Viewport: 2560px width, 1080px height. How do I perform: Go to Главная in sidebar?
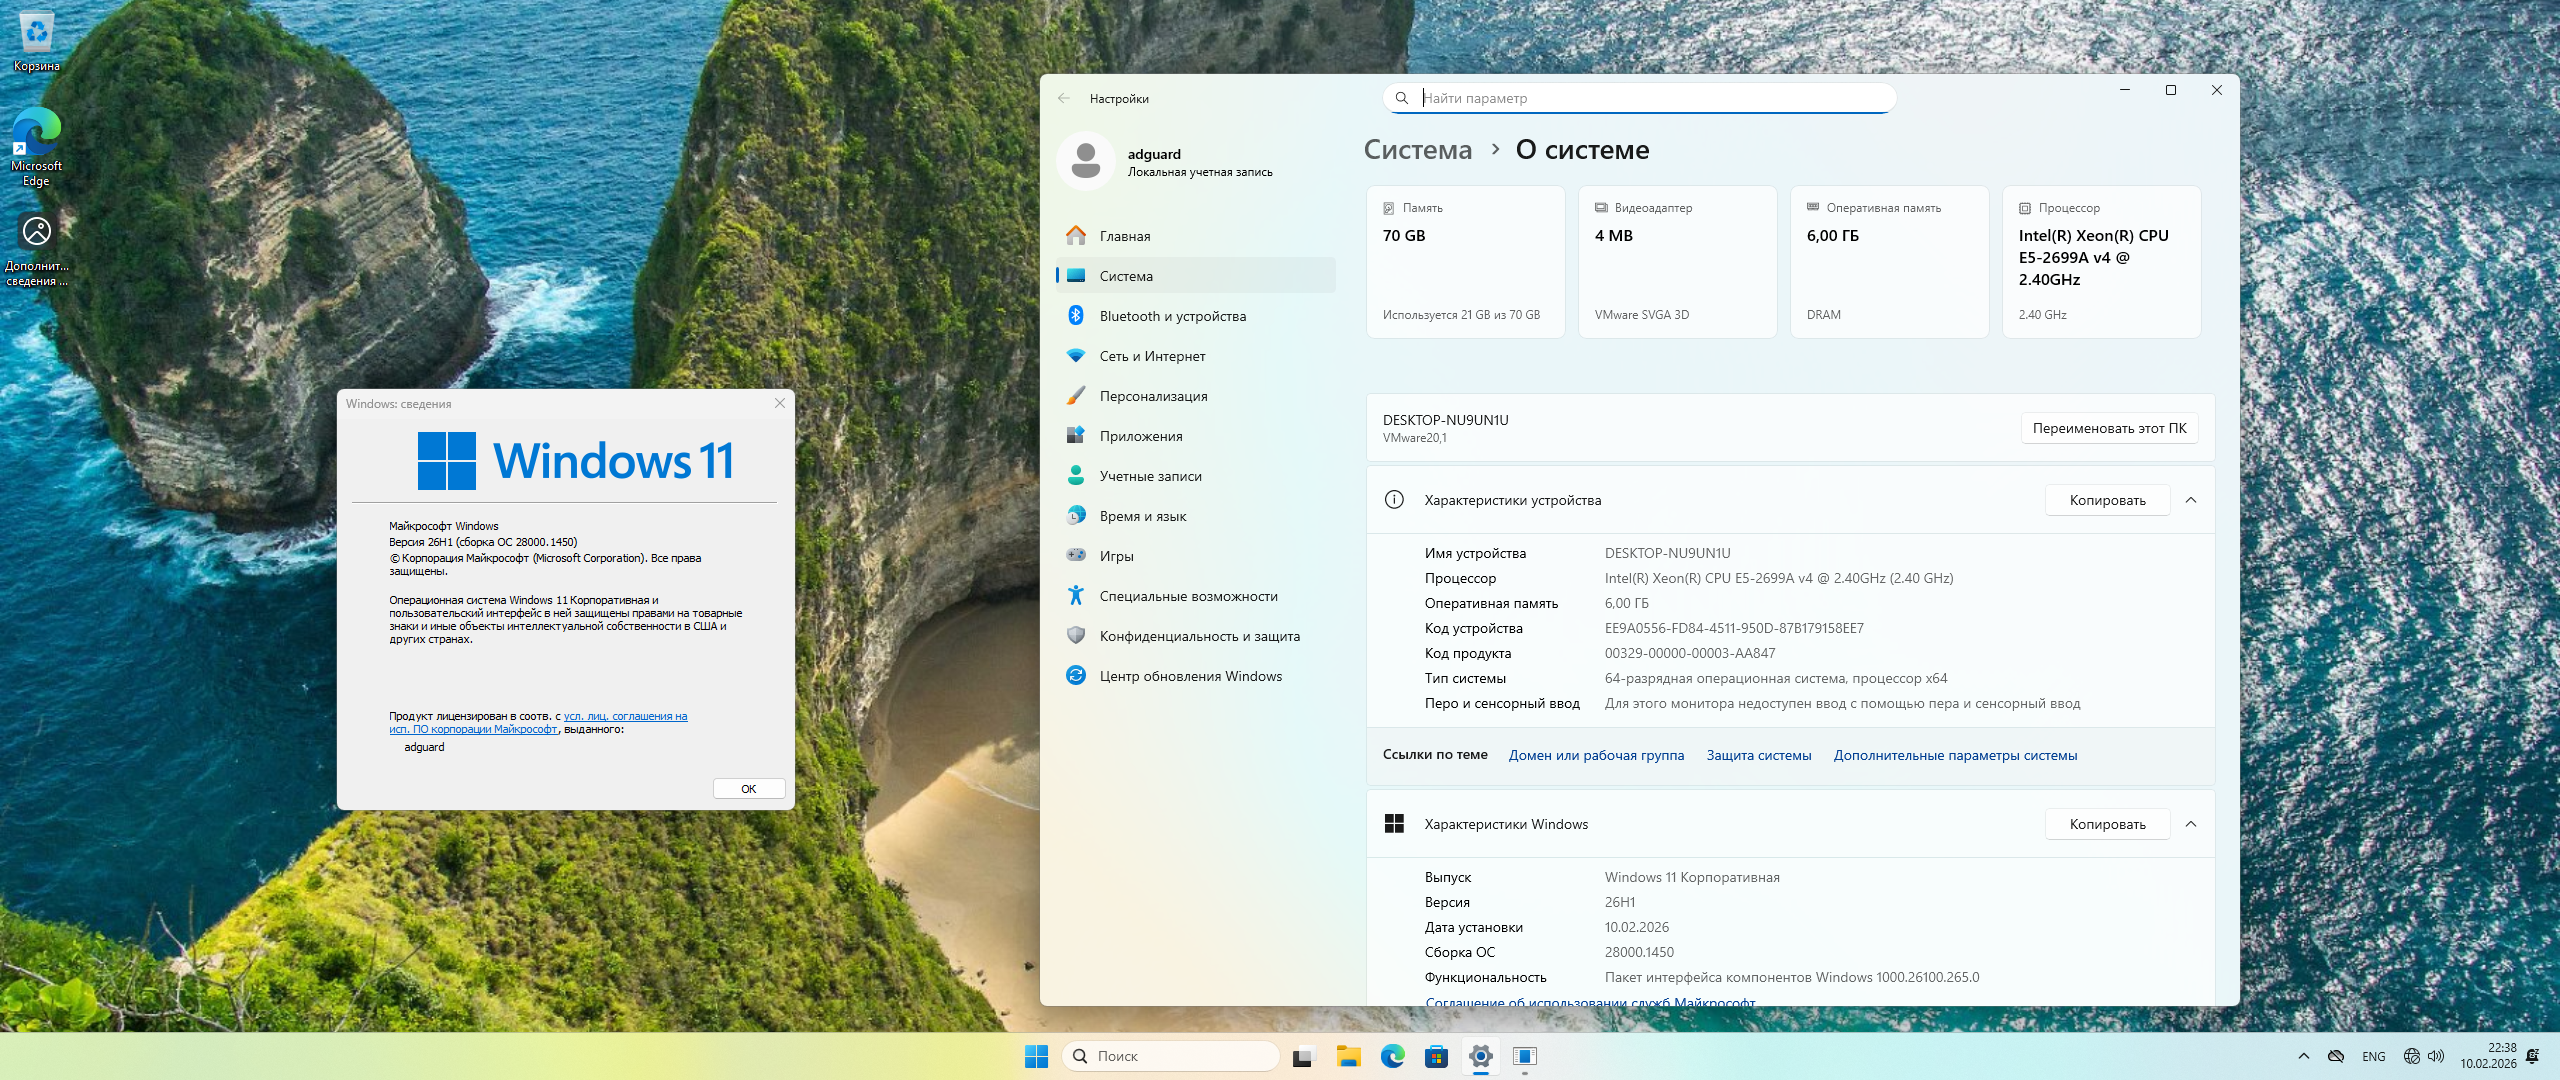pyautogui.click(x=1124, y=236)
